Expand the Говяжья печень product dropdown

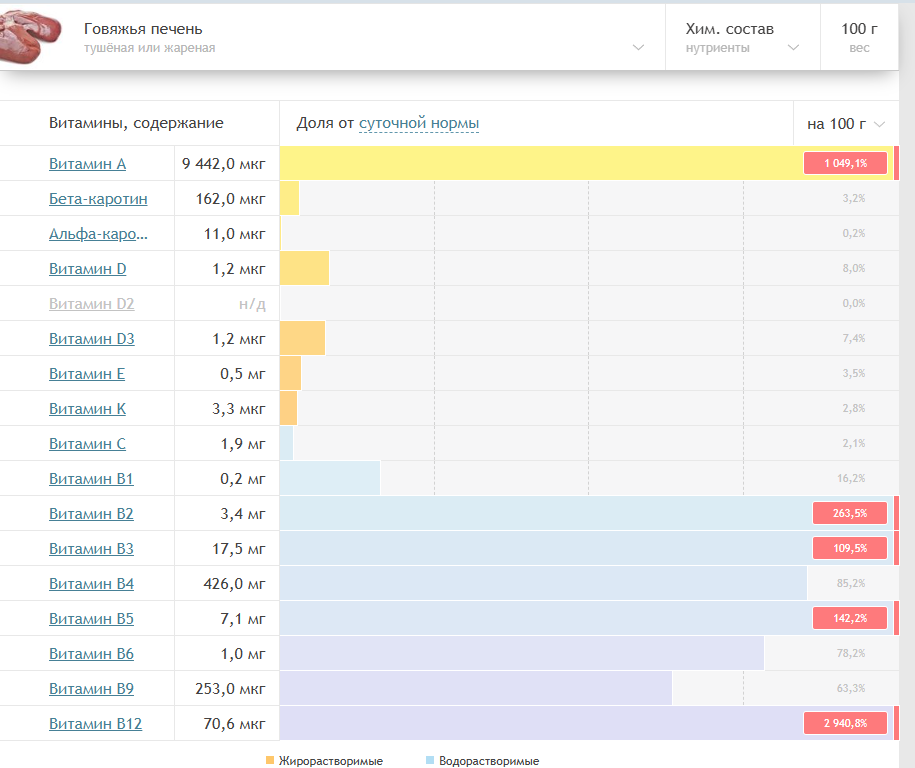[638, 47]
